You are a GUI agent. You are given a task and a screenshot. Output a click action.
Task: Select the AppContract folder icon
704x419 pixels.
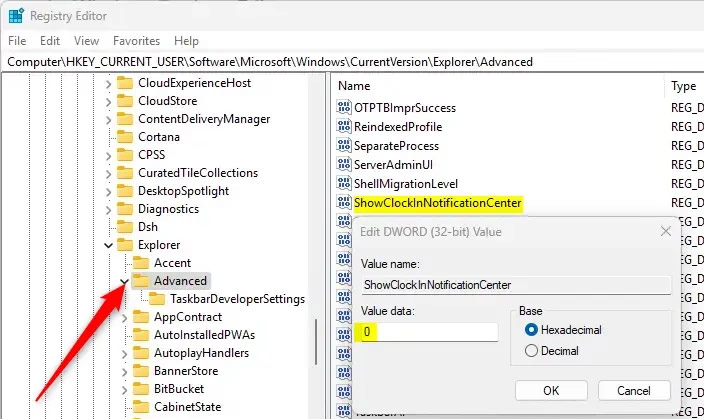[141, 317]
